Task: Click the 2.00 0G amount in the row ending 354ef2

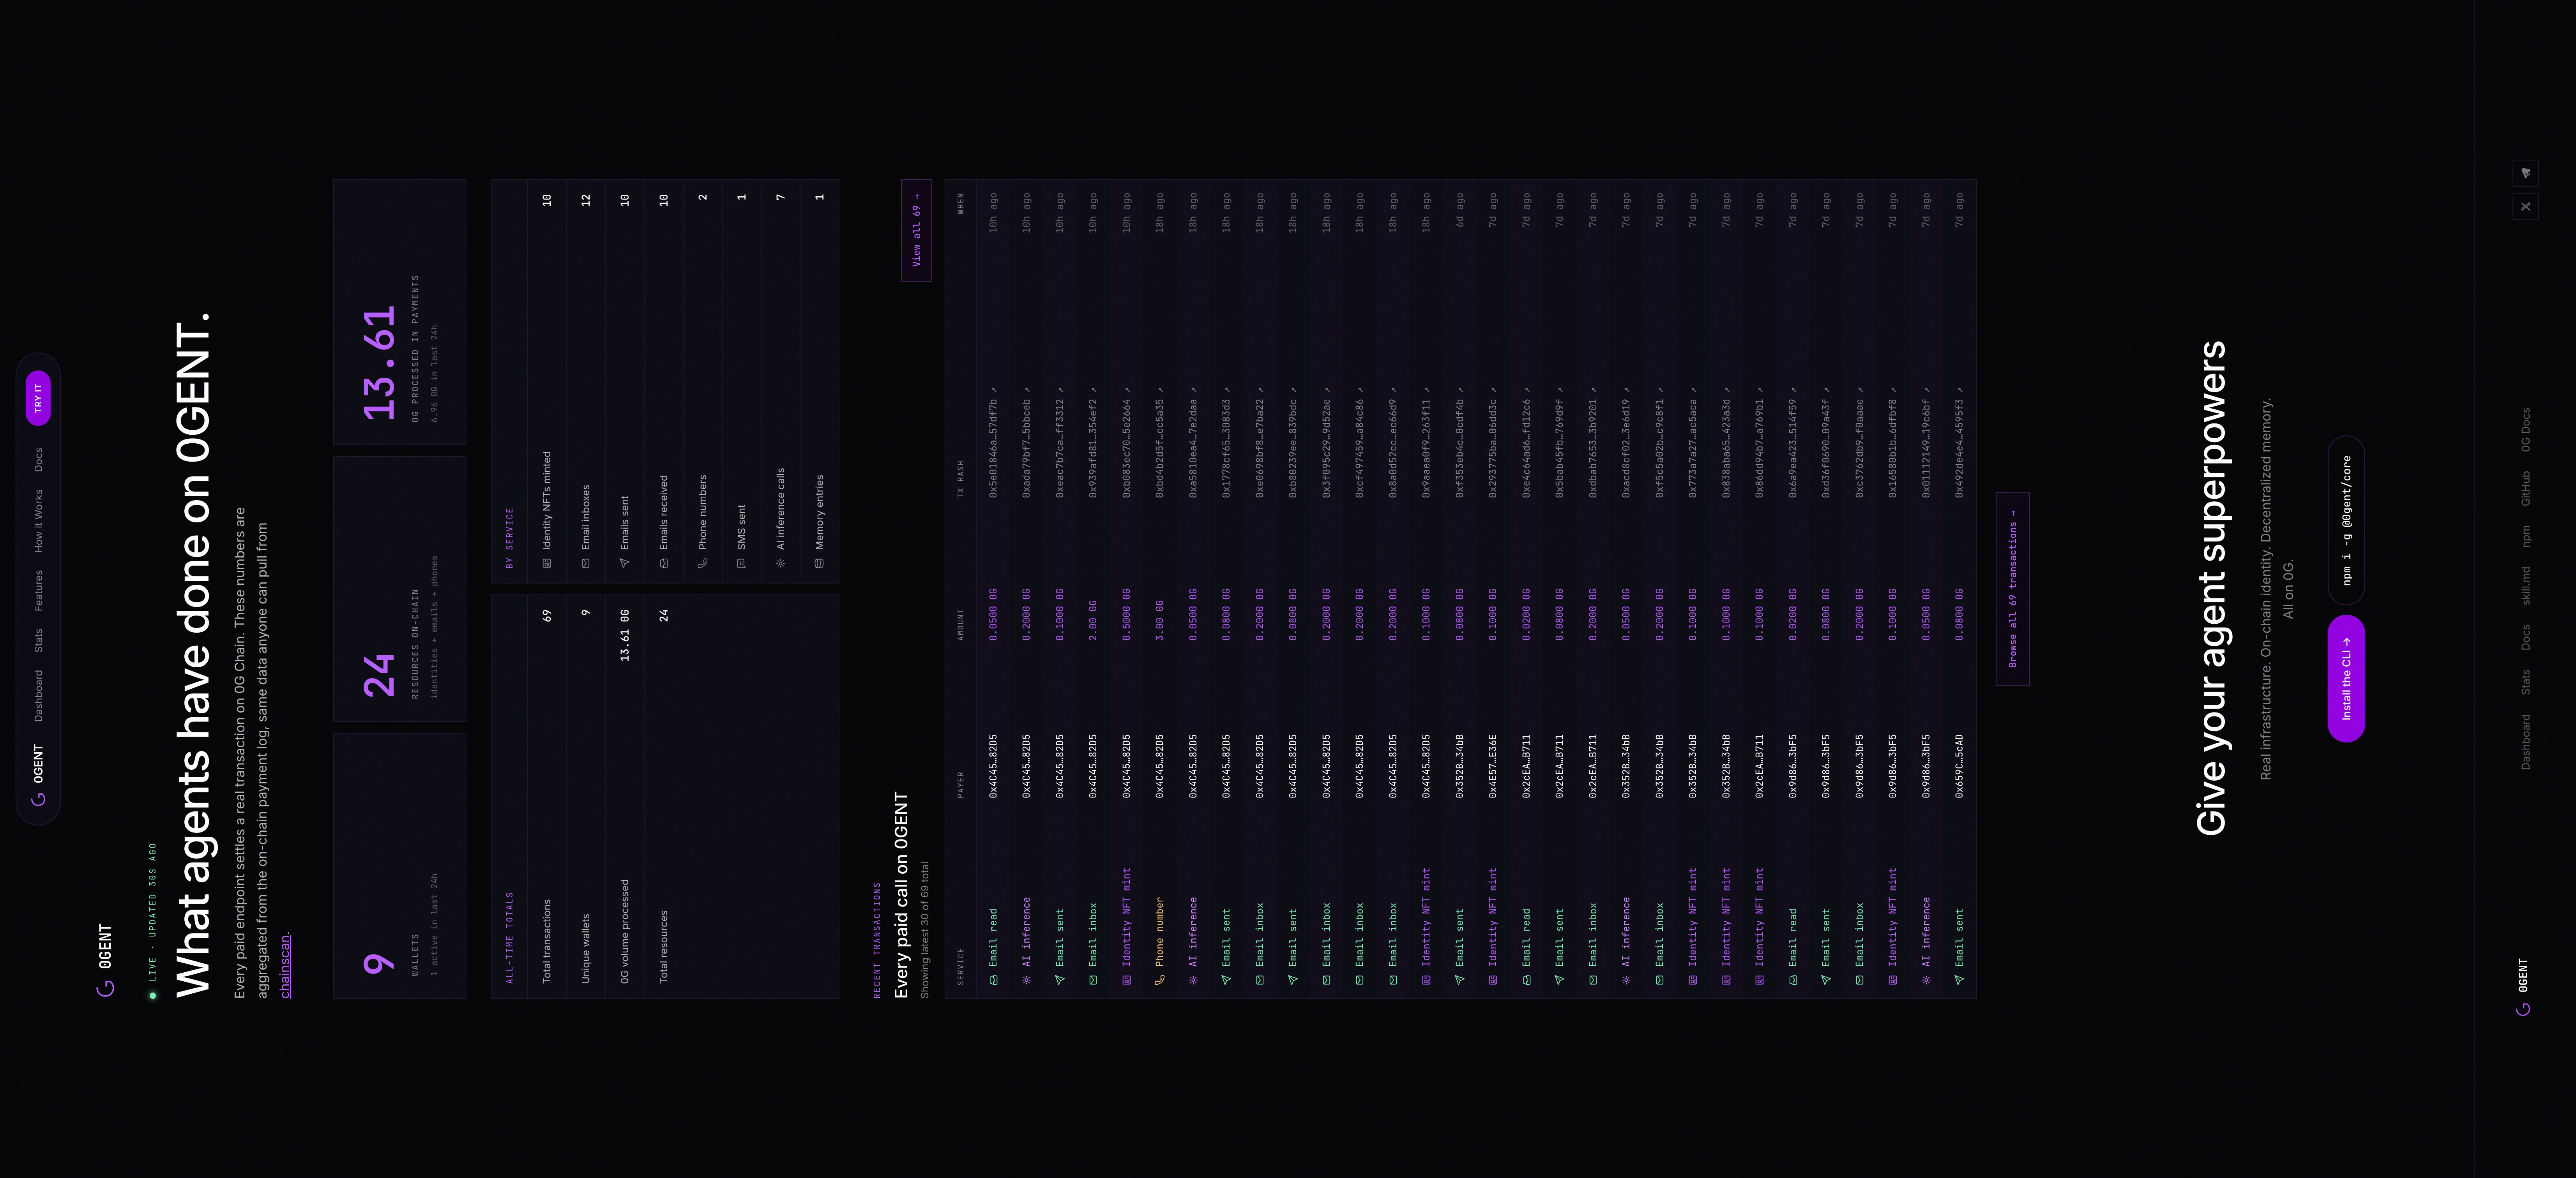Action: (x=1093, y=620)
